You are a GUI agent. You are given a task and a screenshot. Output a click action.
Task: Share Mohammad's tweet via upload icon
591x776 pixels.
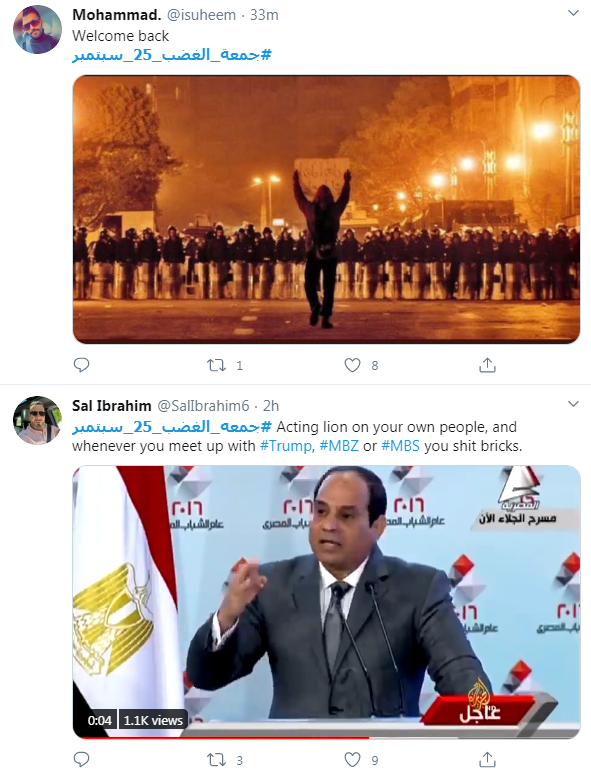pyautogui.click(x=488, y=365)
